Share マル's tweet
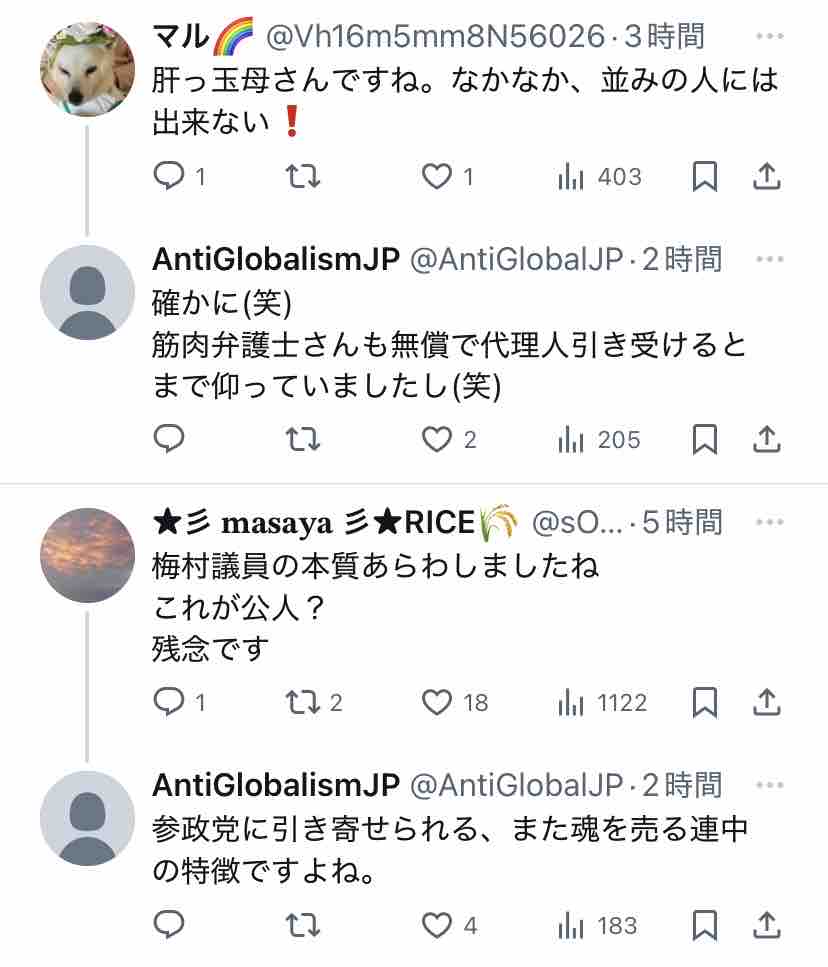The image size is (828, 967). [766, 176]
